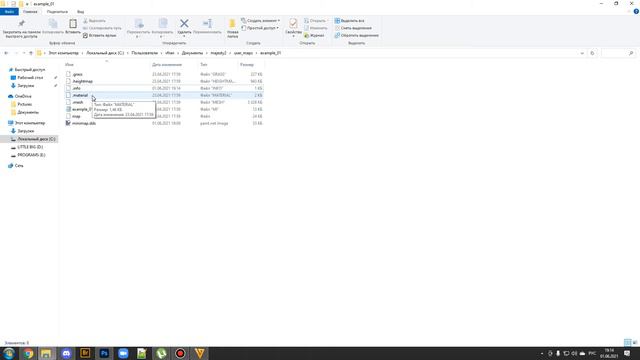Screen dimensions: 640x360
Task: Click the Back navigation arrow
Action: point(6,53)
